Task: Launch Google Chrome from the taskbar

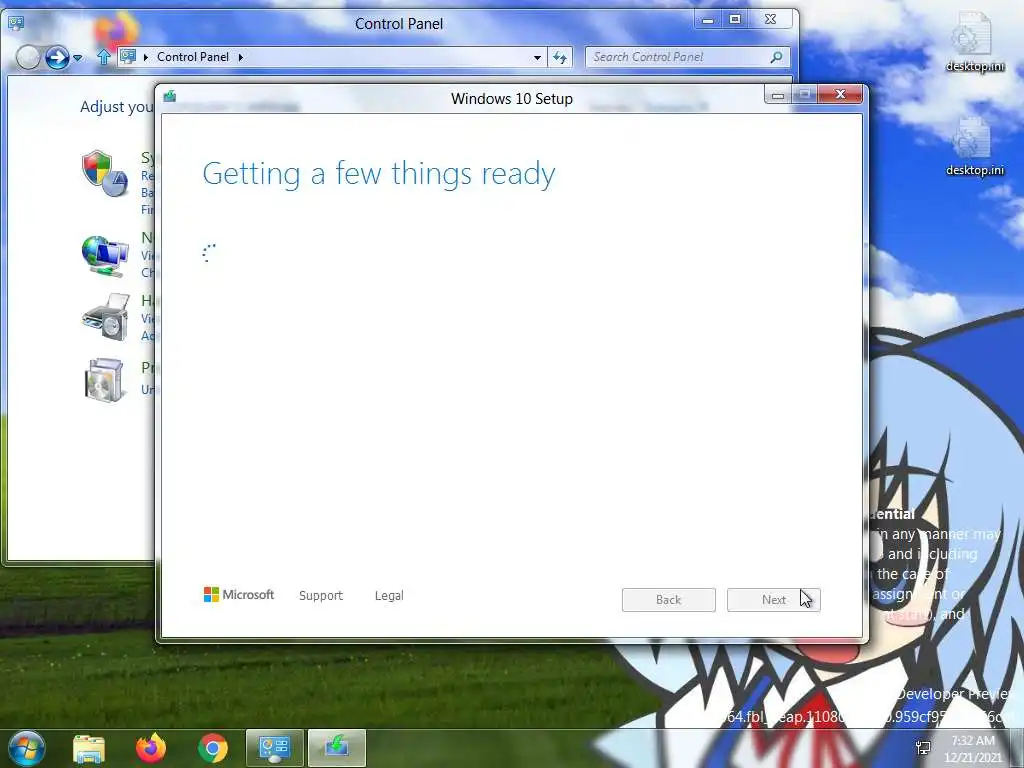Action: (213, 748)
